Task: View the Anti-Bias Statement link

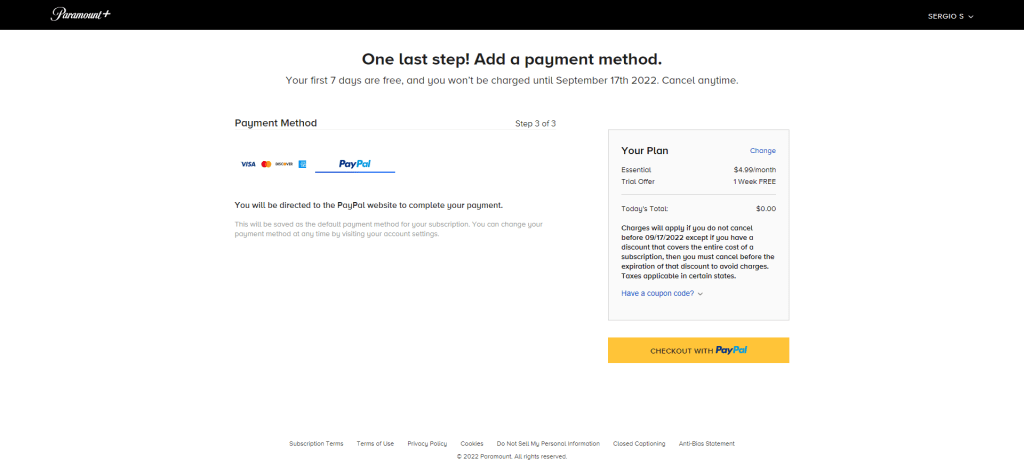Action: (x=706, y=443)
